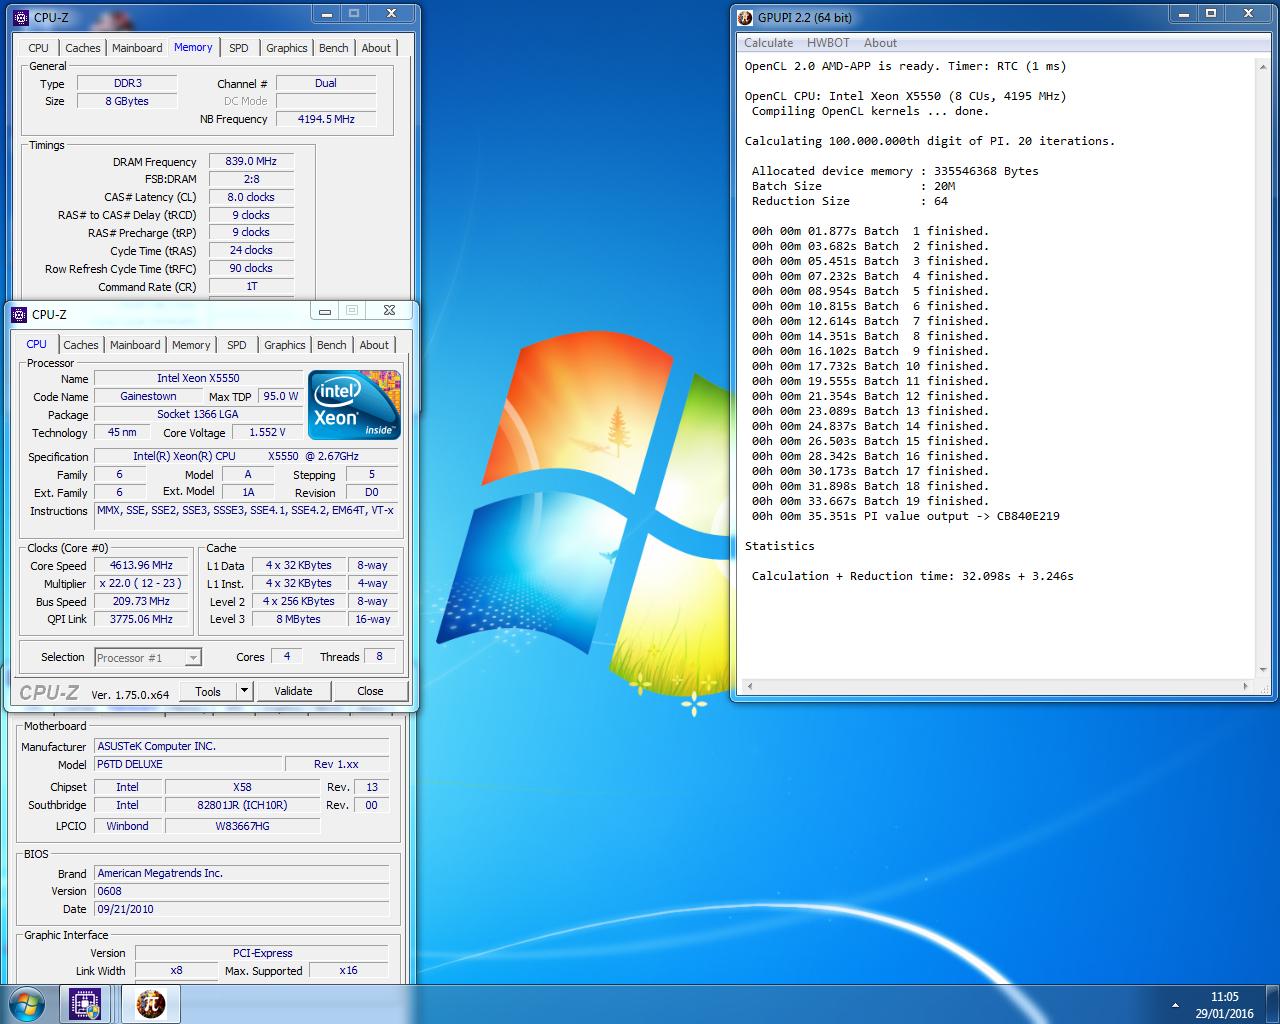
Task: Open the About menu in GPUPI
Action: click(880, 43)
